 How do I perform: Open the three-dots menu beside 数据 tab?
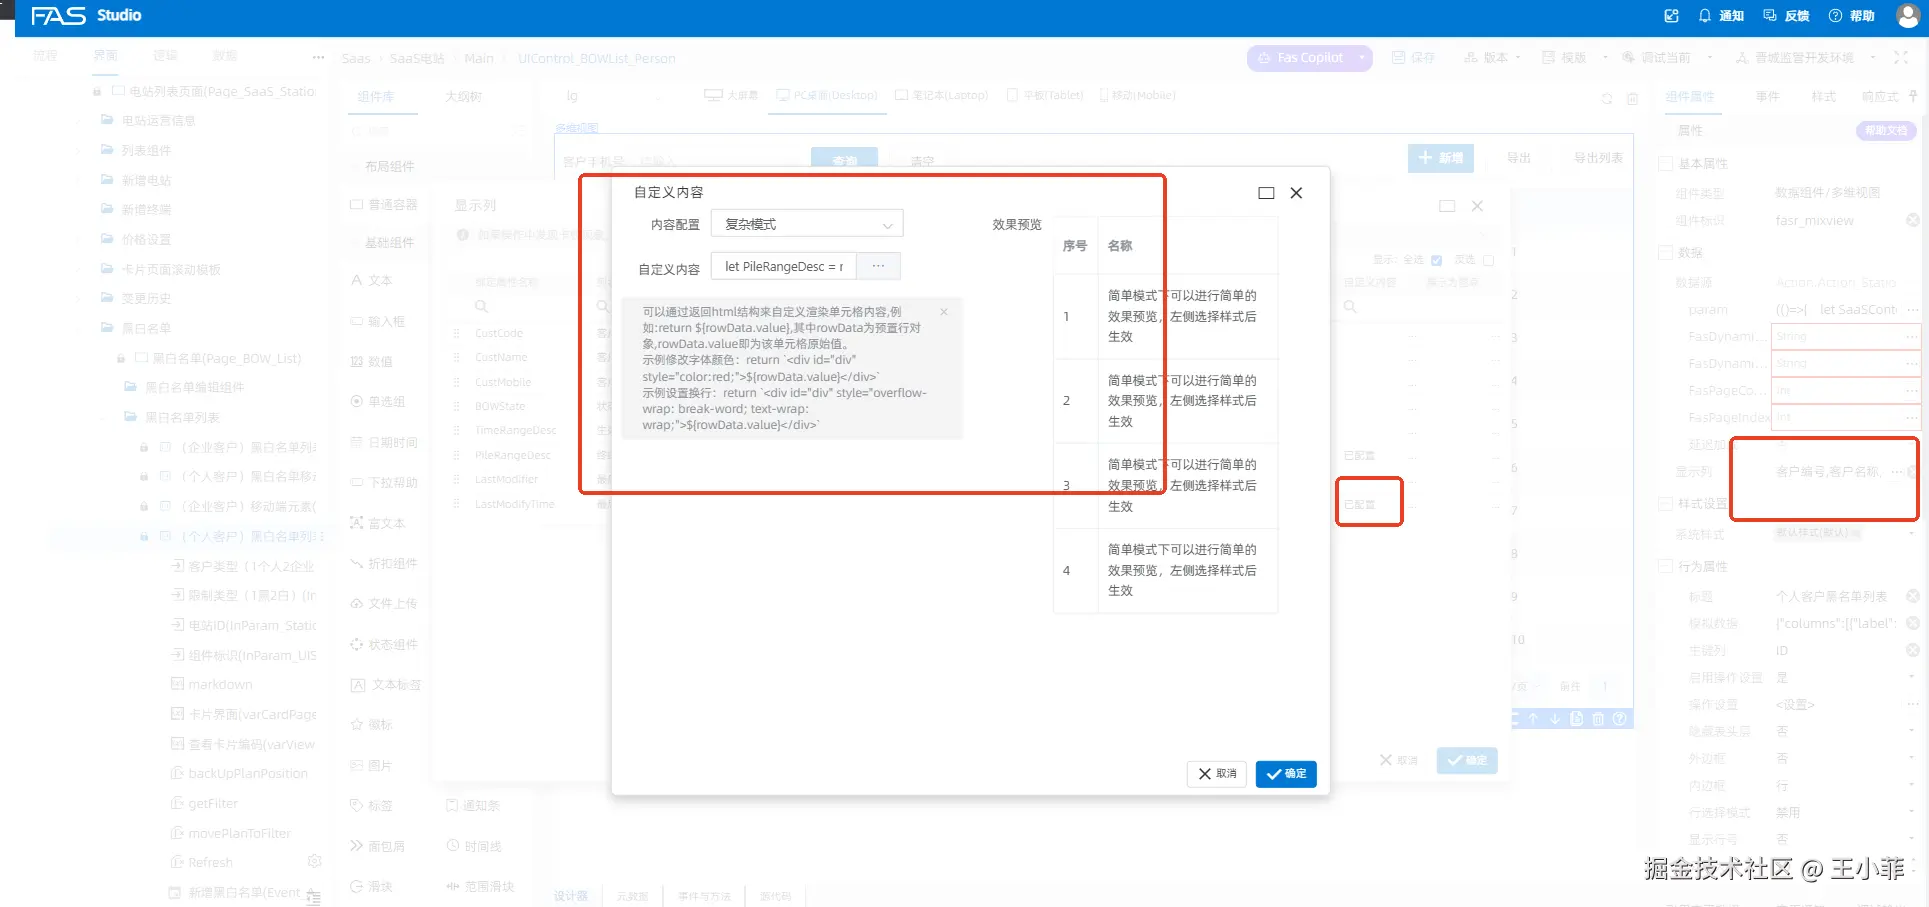click(318, 57)
